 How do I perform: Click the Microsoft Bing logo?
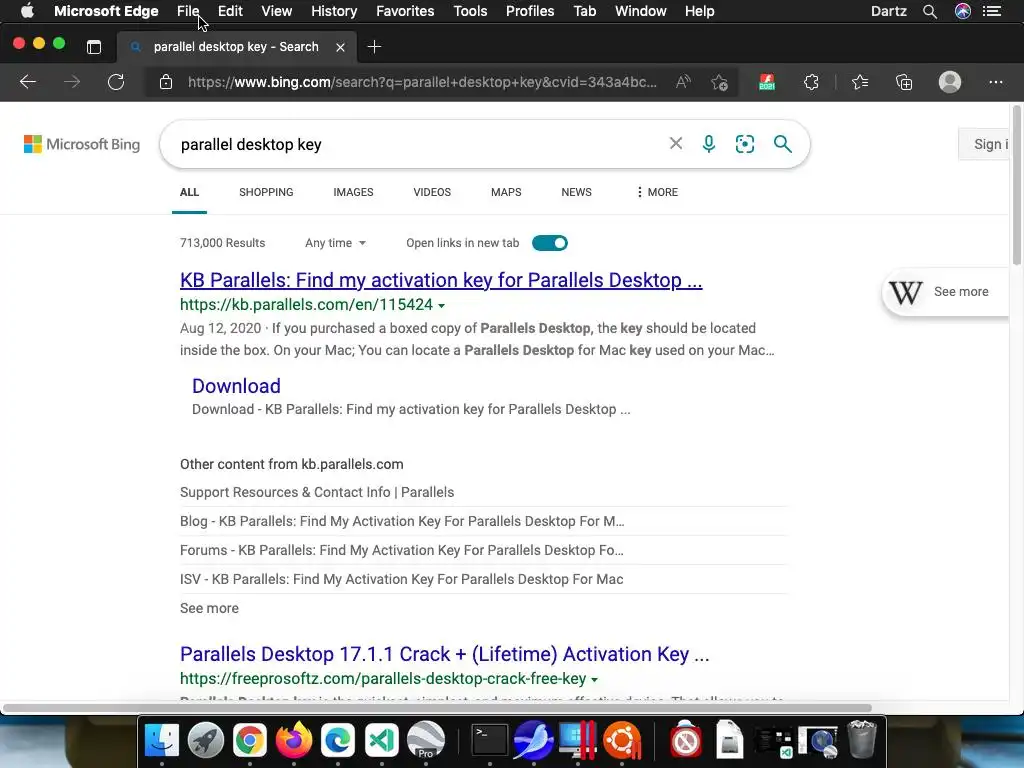coord(82,144)
